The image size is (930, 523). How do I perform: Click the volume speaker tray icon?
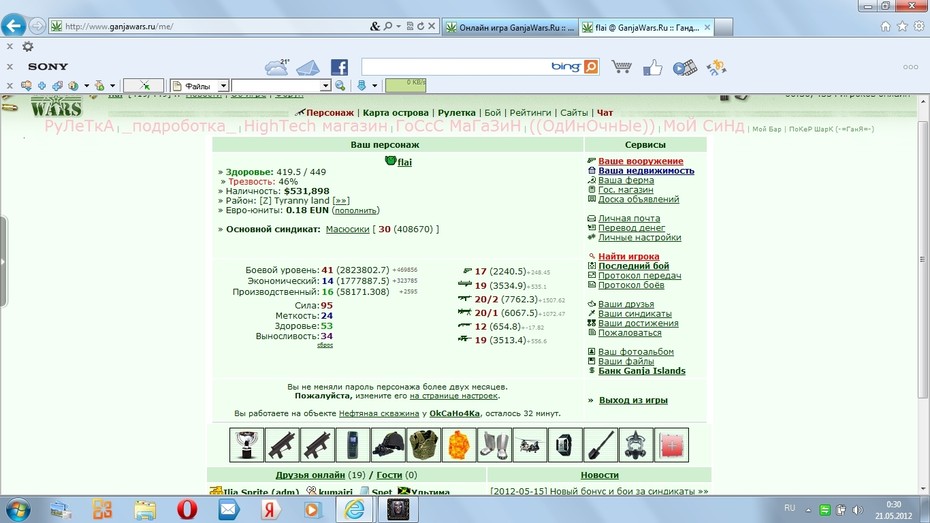857,510
